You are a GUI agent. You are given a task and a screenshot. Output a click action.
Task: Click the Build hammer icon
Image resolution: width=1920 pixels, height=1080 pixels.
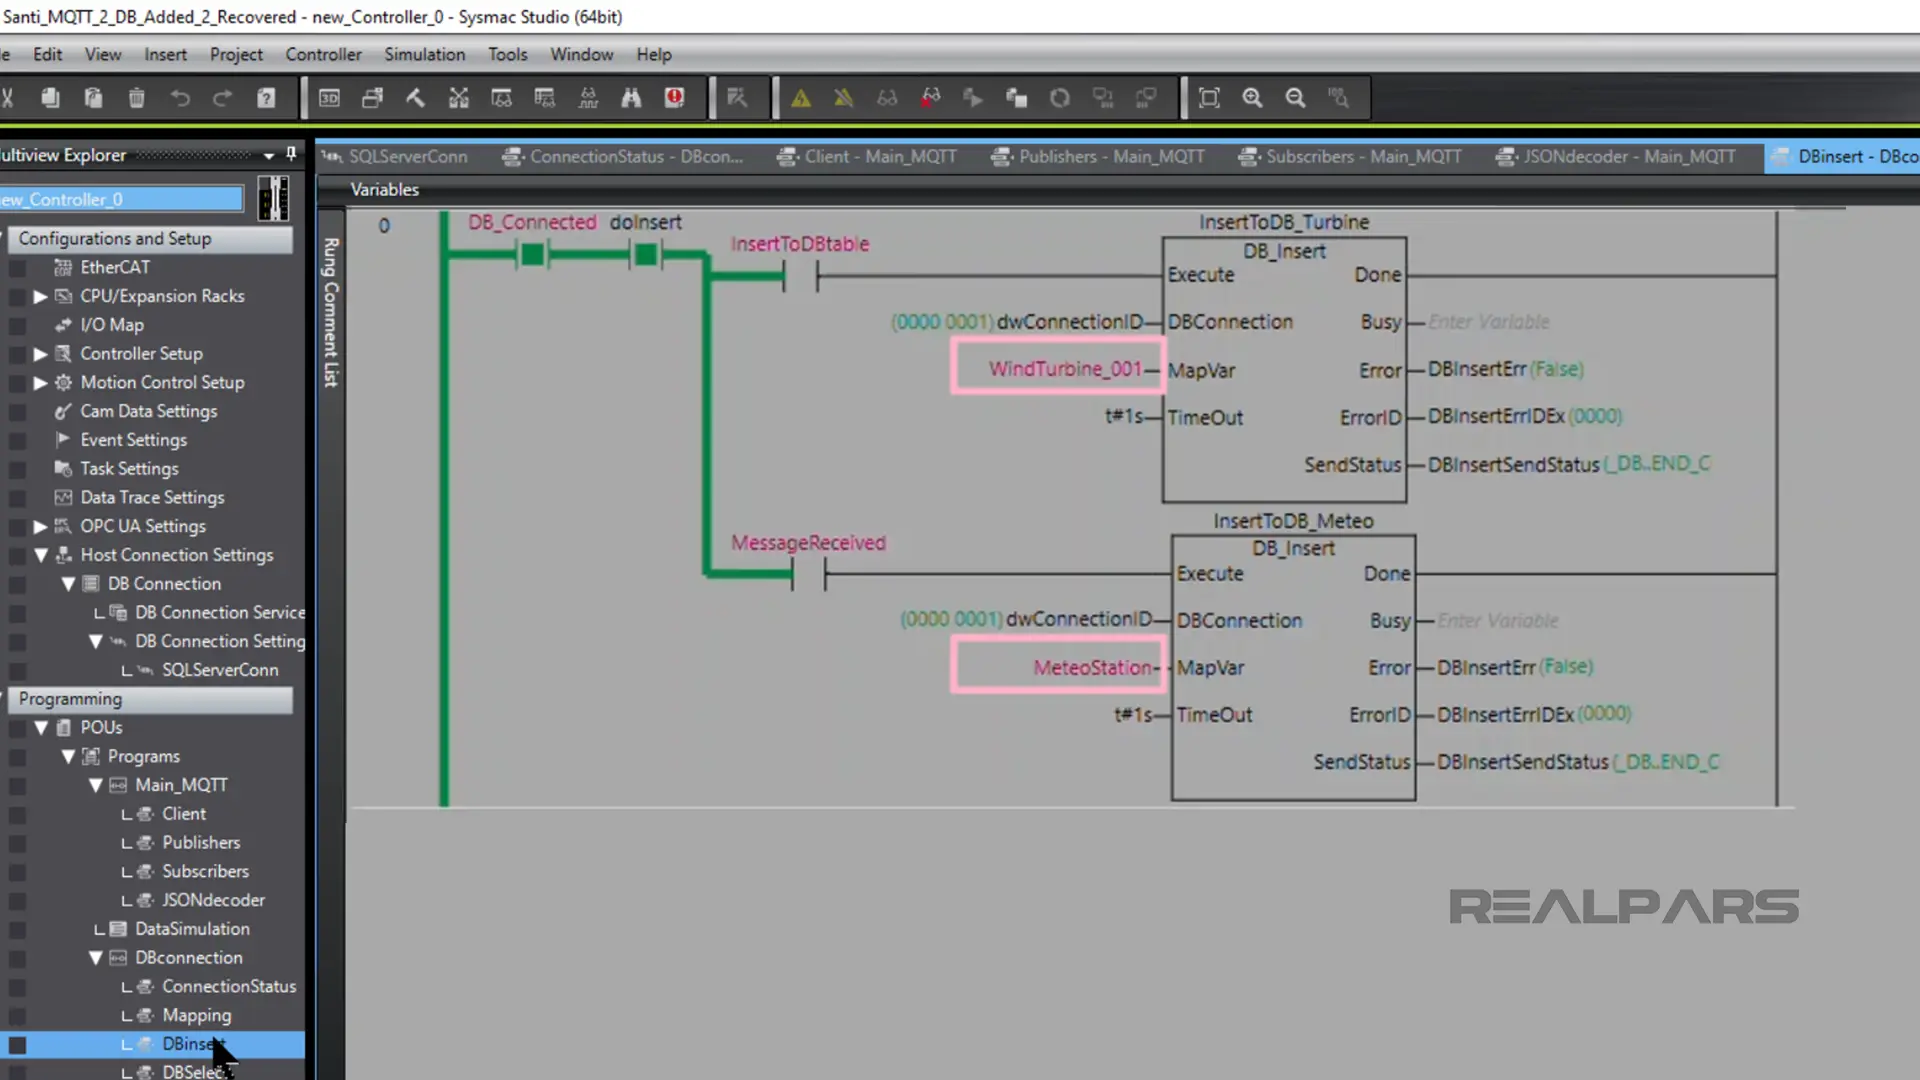coord(415,98)
